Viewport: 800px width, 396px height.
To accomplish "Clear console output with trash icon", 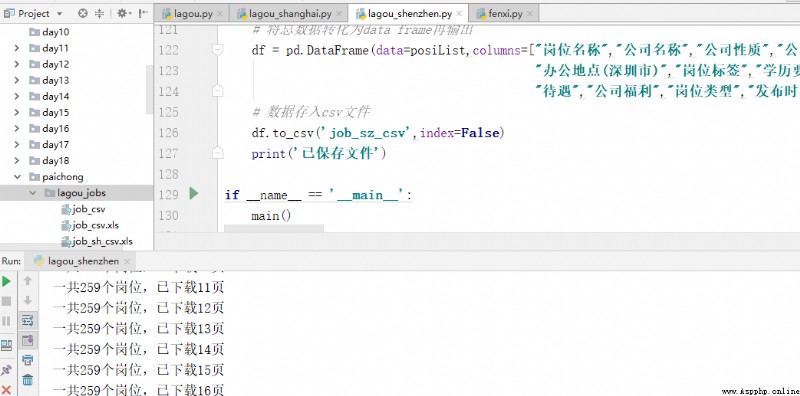I will [x=28, y=380].
